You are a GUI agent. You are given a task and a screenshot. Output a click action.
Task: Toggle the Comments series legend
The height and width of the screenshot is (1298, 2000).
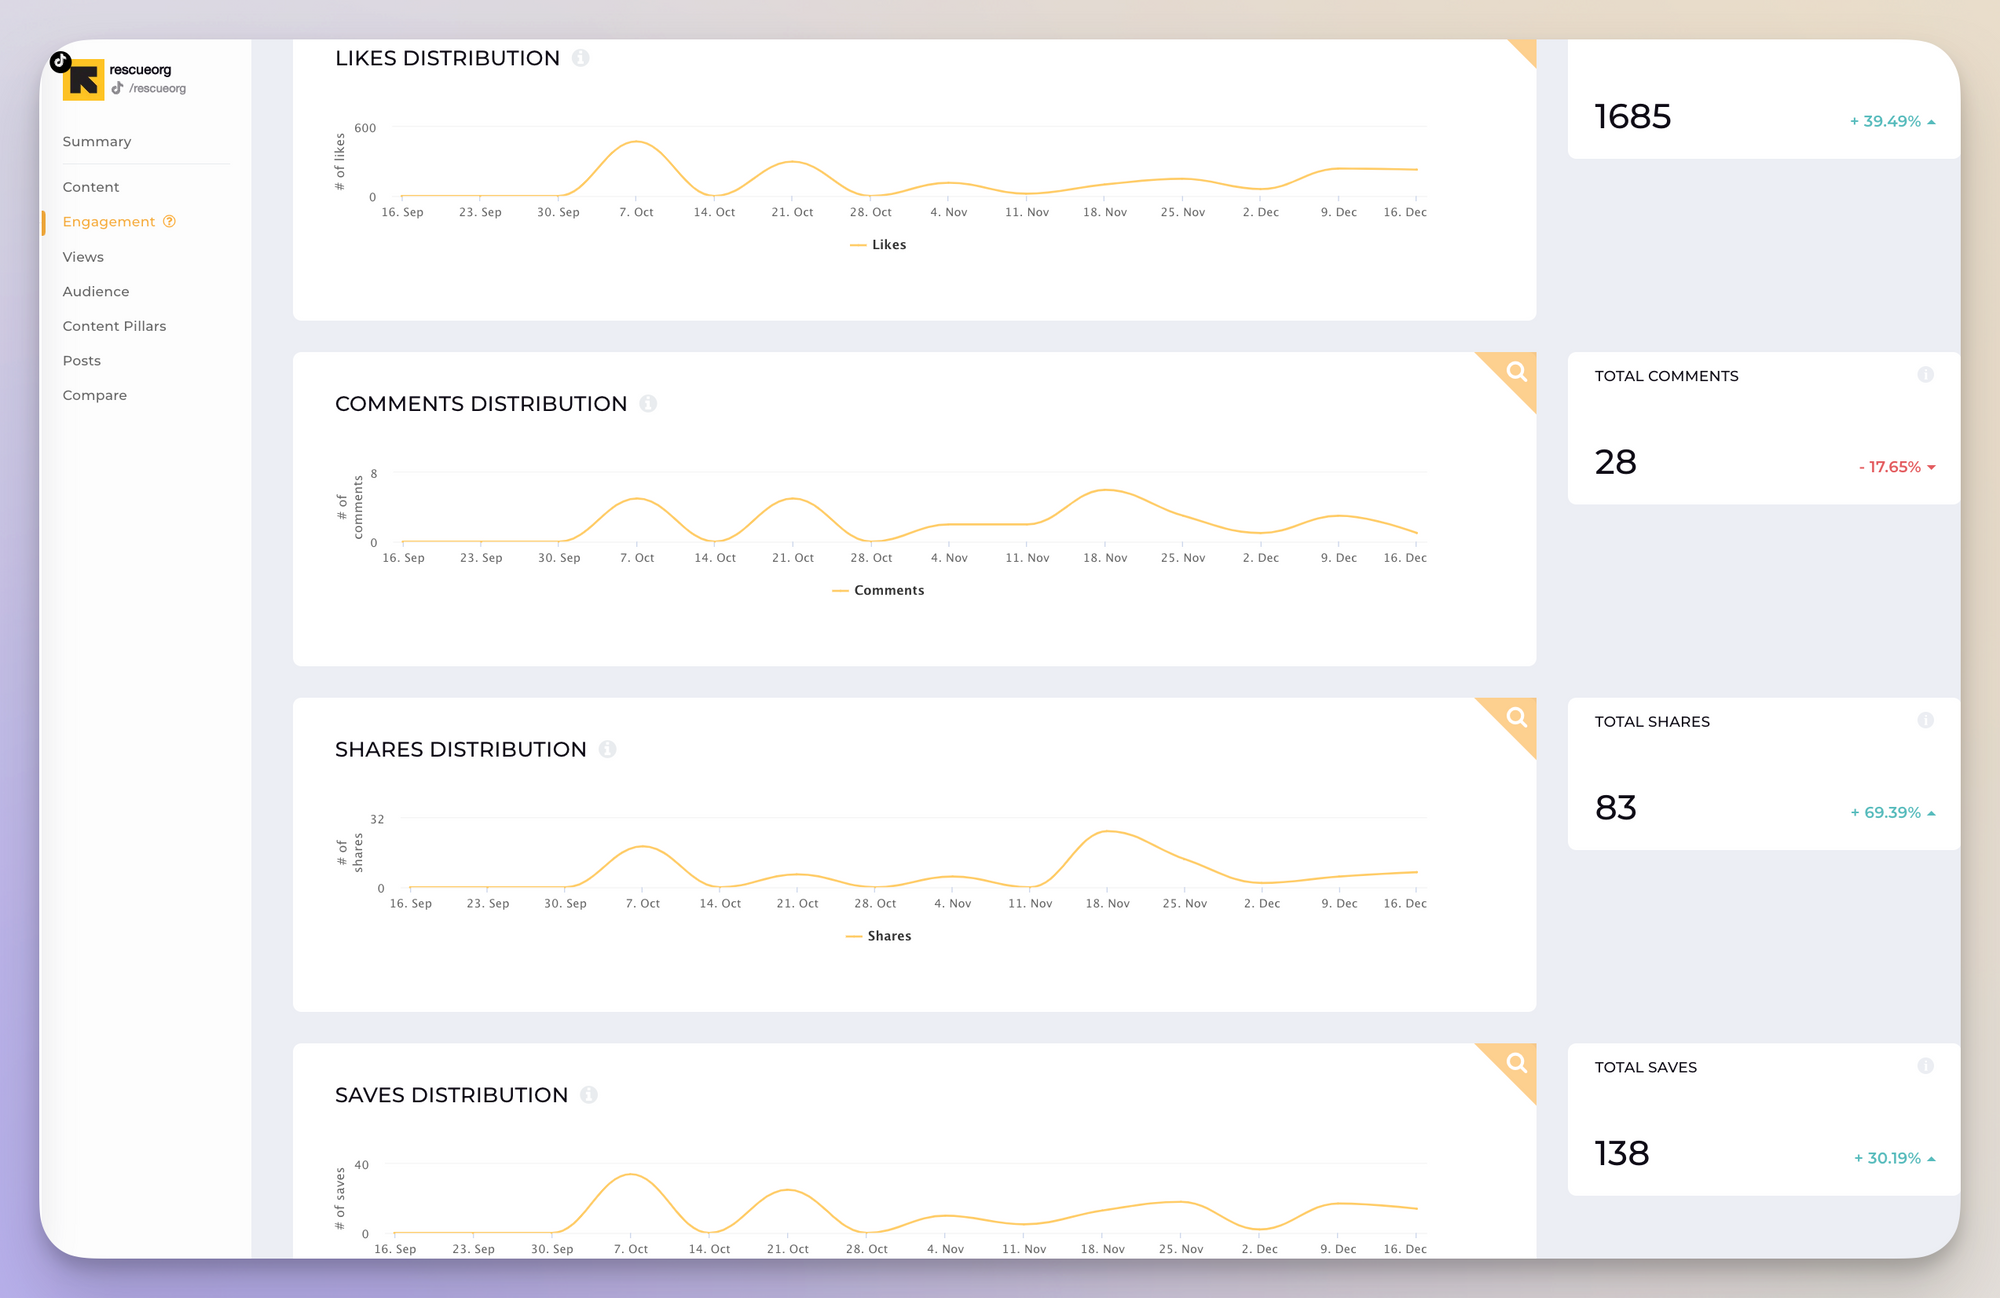coord(878,591)
